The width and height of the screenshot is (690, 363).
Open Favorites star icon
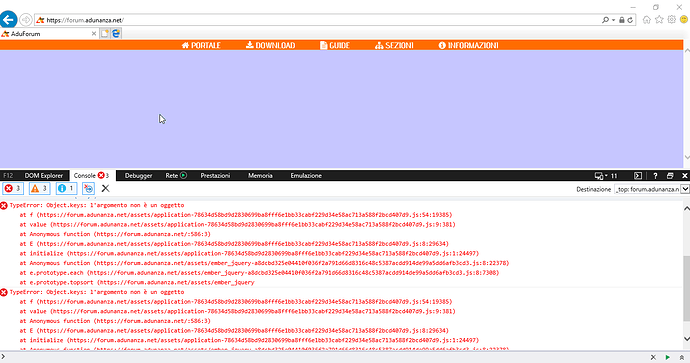659,20
